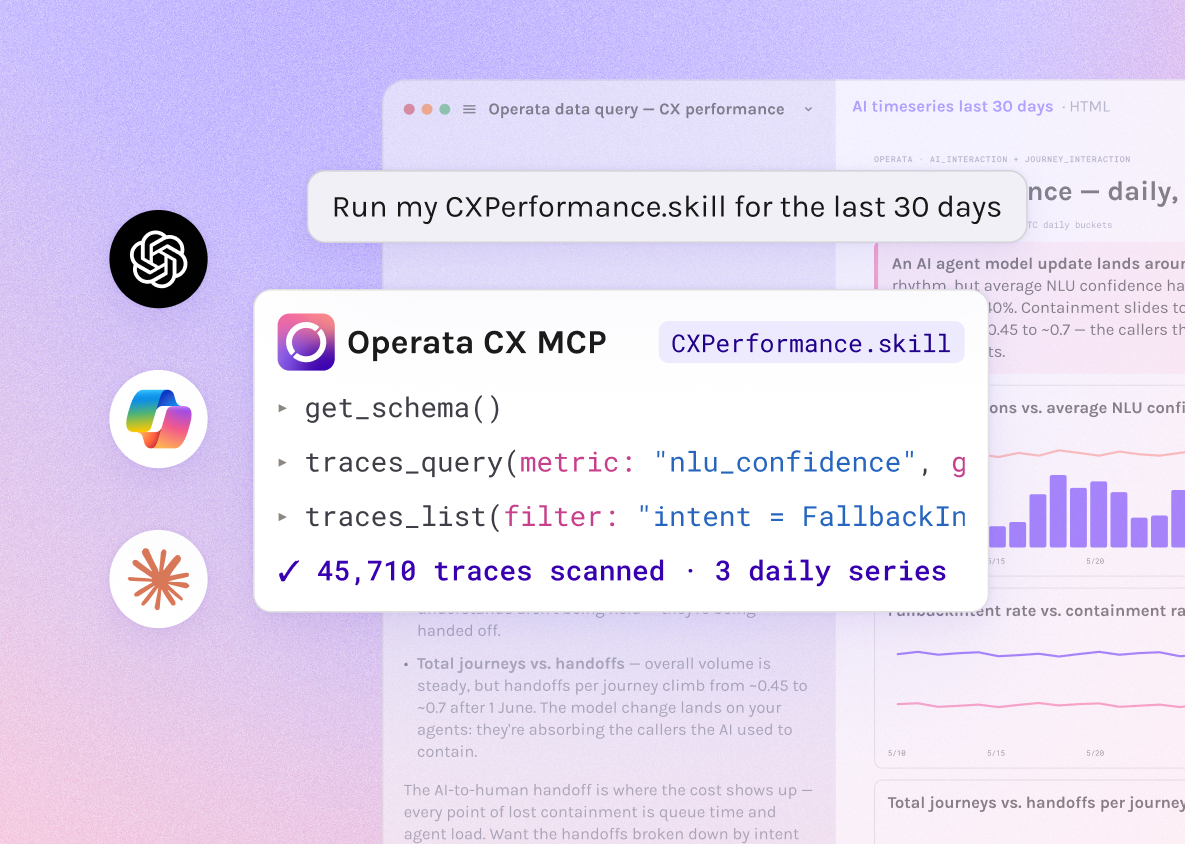The width and height of the screenshot is (1185, 844).
Task: Click the Total journeys vs. handoffs bullet heading
Action: (x=521, y=663)
